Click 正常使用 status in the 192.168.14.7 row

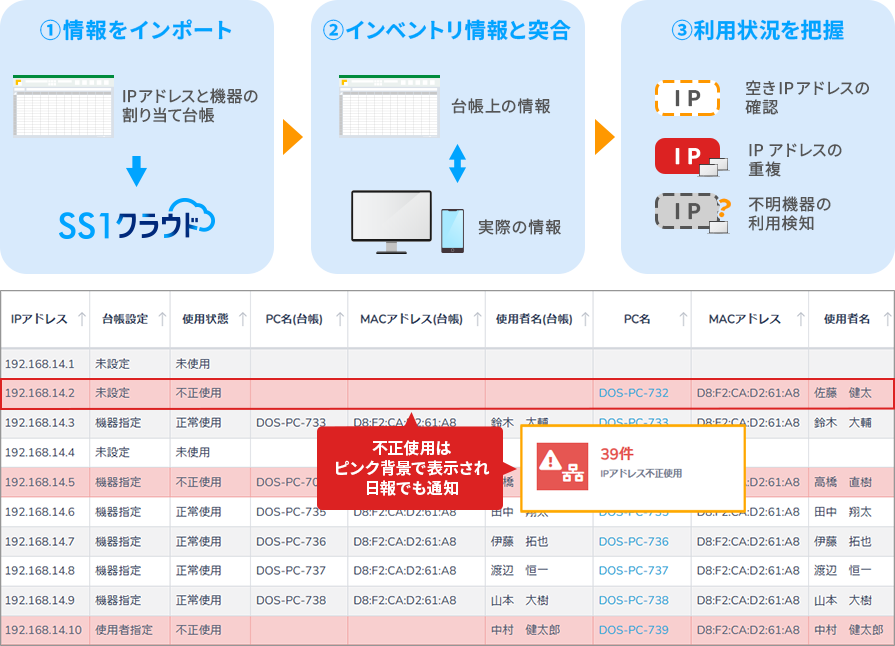click(198, 542)
